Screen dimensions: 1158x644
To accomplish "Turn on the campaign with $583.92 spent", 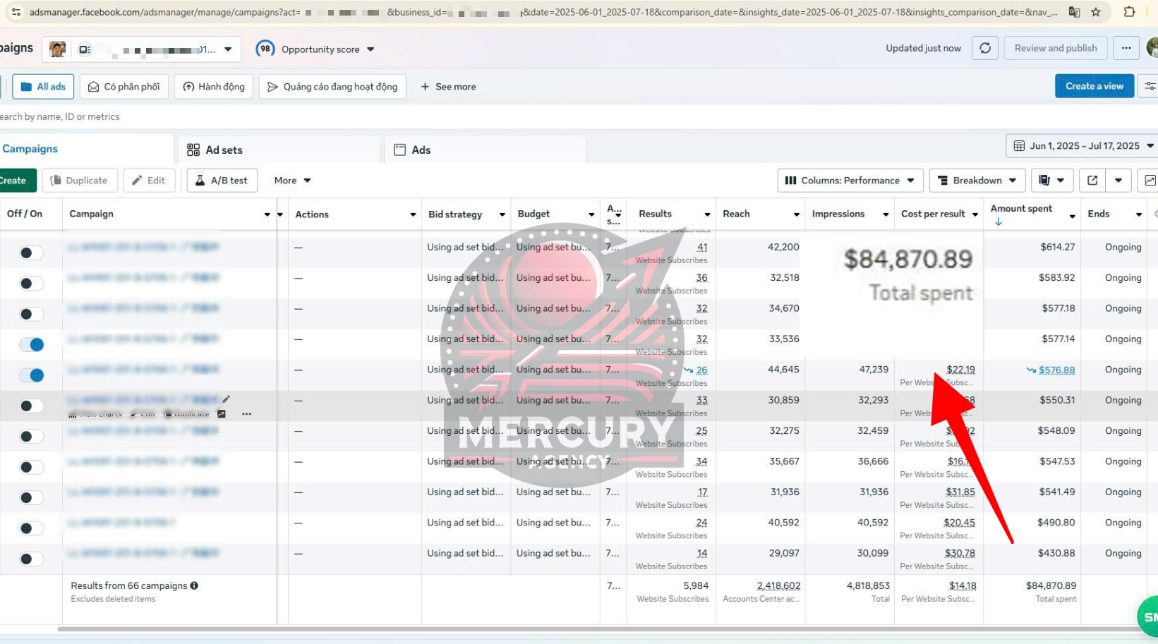I will (x=31, y=284).
